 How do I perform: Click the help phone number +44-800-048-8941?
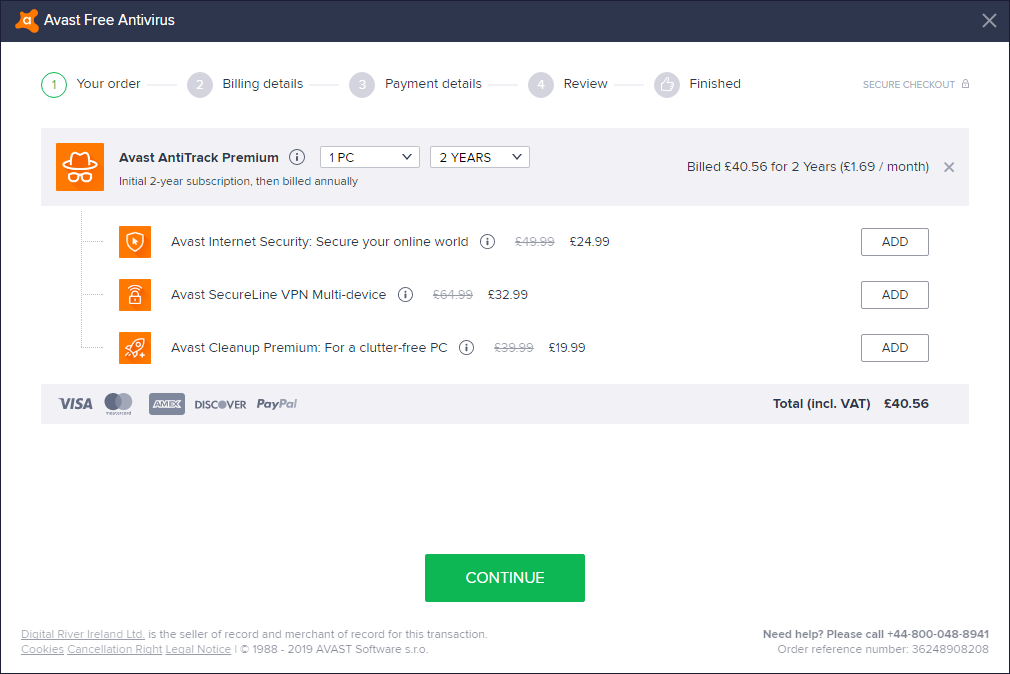click(x=938, y=634)
